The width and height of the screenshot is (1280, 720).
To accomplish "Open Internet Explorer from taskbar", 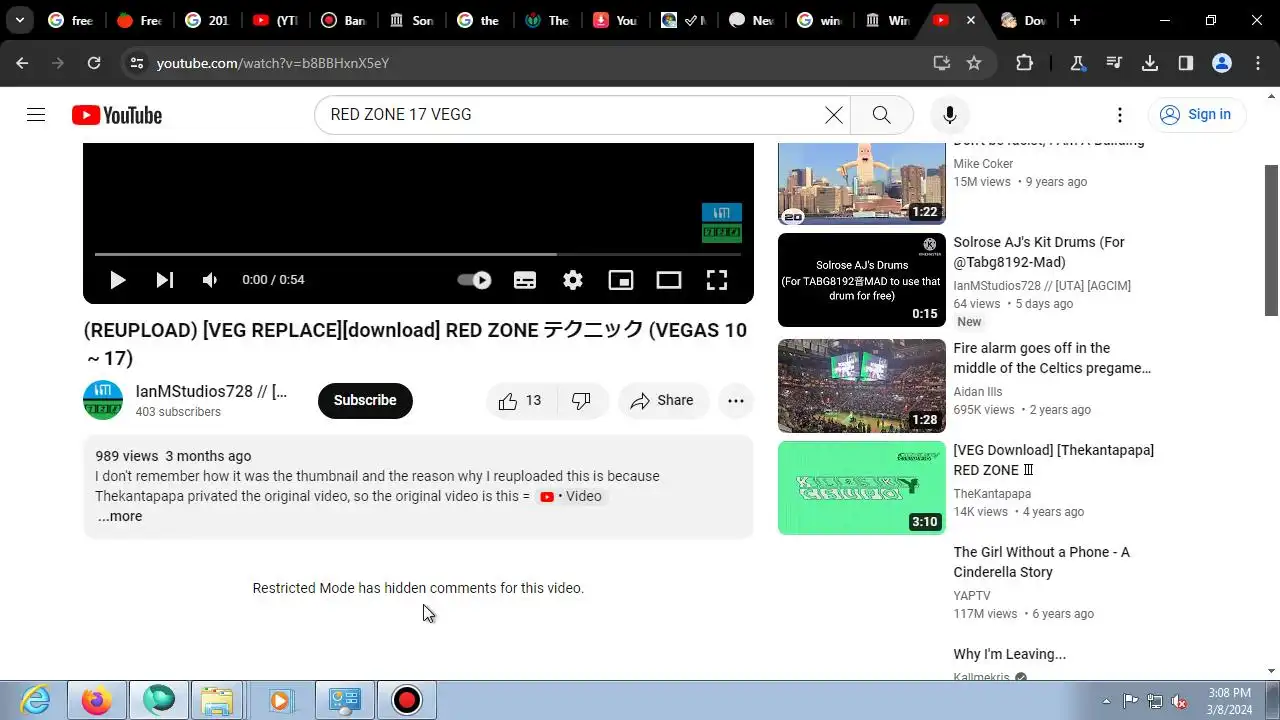I will tap(36, 700).
